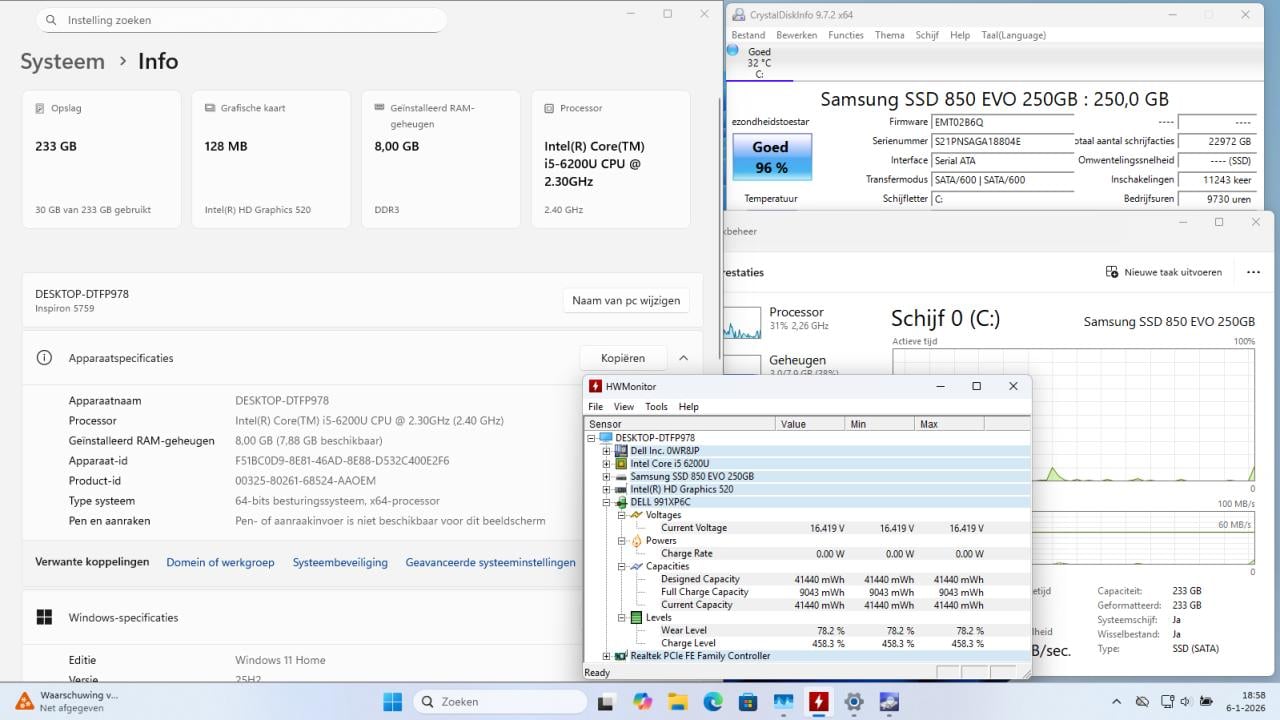
Task: Click the Powers flame icon in HWMonitor
Action: [x=637, y=541]
